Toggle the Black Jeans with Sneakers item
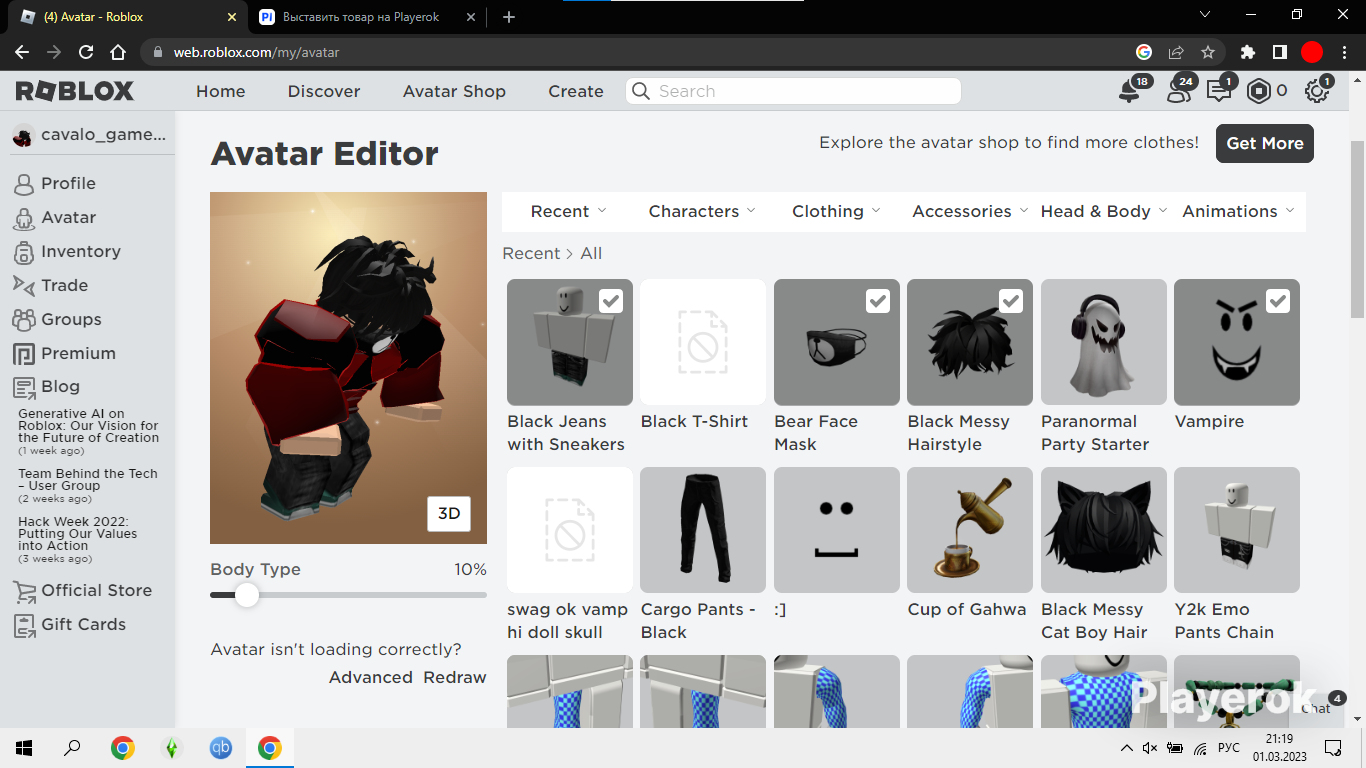Image resolution: width=1366 pixels, height=768 pixels. pyautogui.click(x=570, y=342)
